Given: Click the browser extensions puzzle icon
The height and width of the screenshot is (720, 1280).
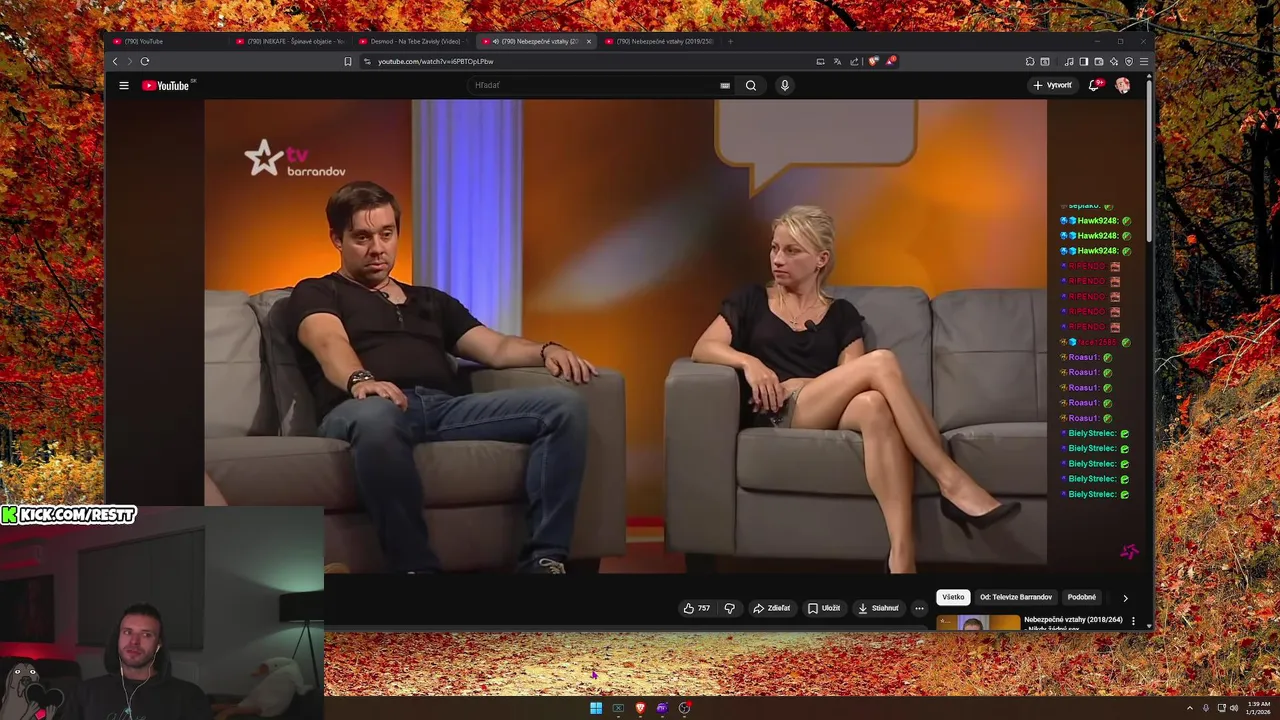Looking at the screenshot, I should [1030, 61].
